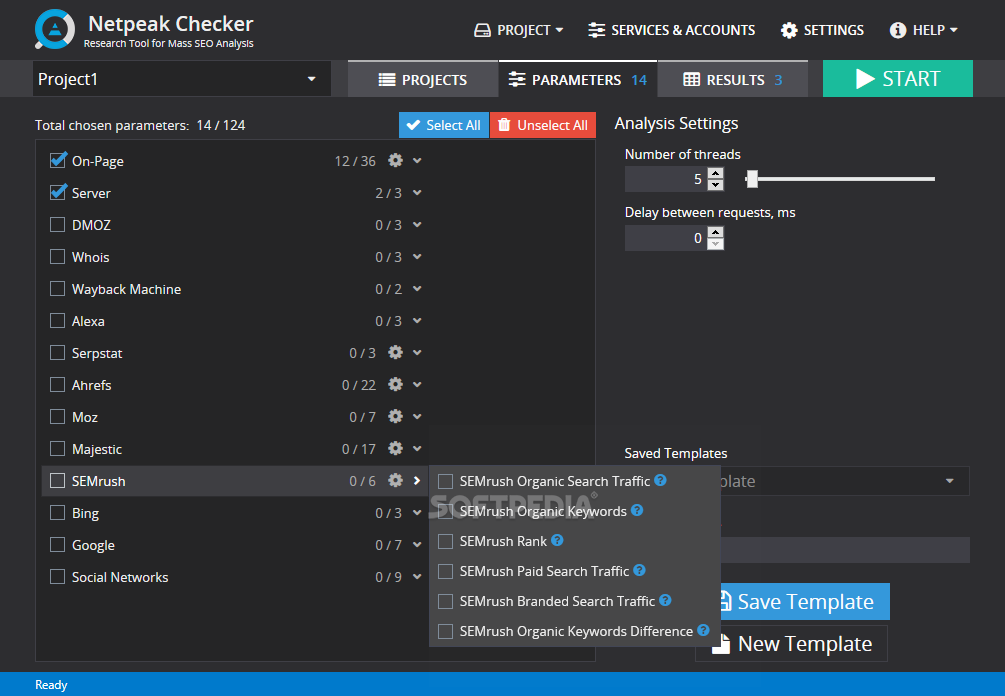Open Serpstat settings gear icon
The width and height of the screenshot is (1005, 696).
coord(395,352)
